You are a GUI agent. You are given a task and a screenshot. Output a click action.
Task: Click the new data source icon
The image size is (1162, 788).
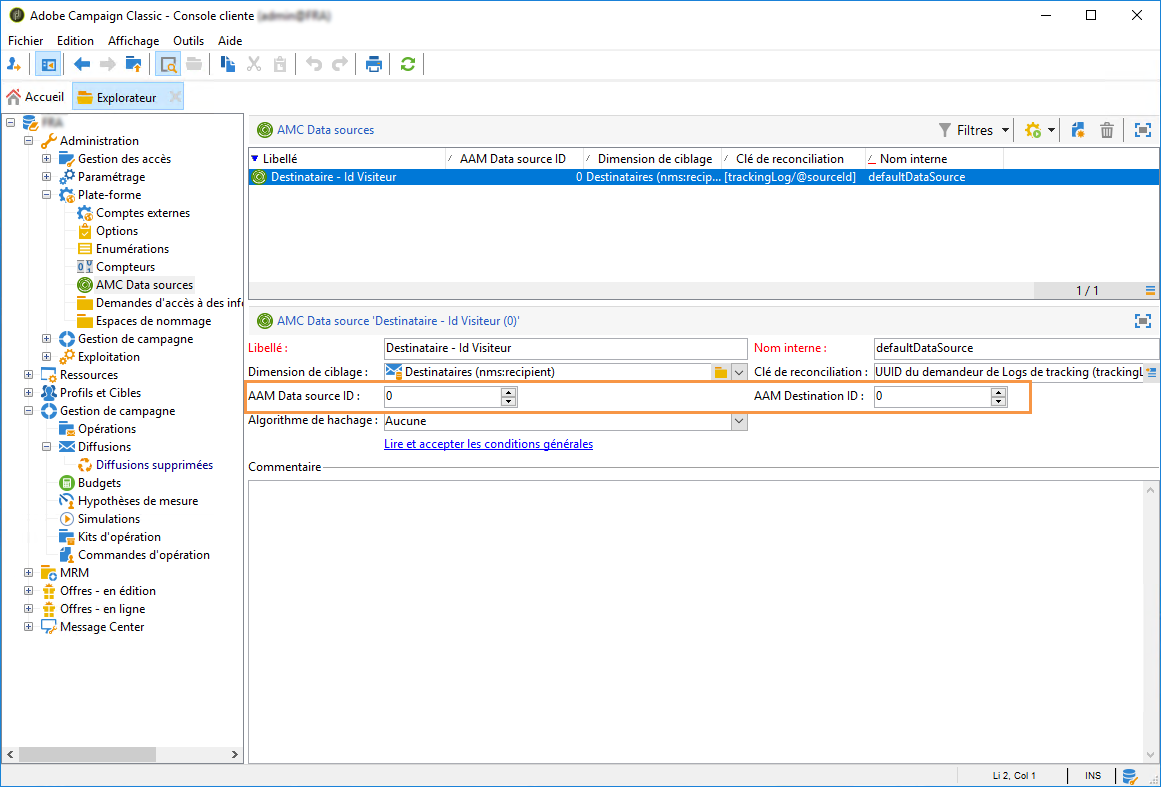(x=1078, y=130)
